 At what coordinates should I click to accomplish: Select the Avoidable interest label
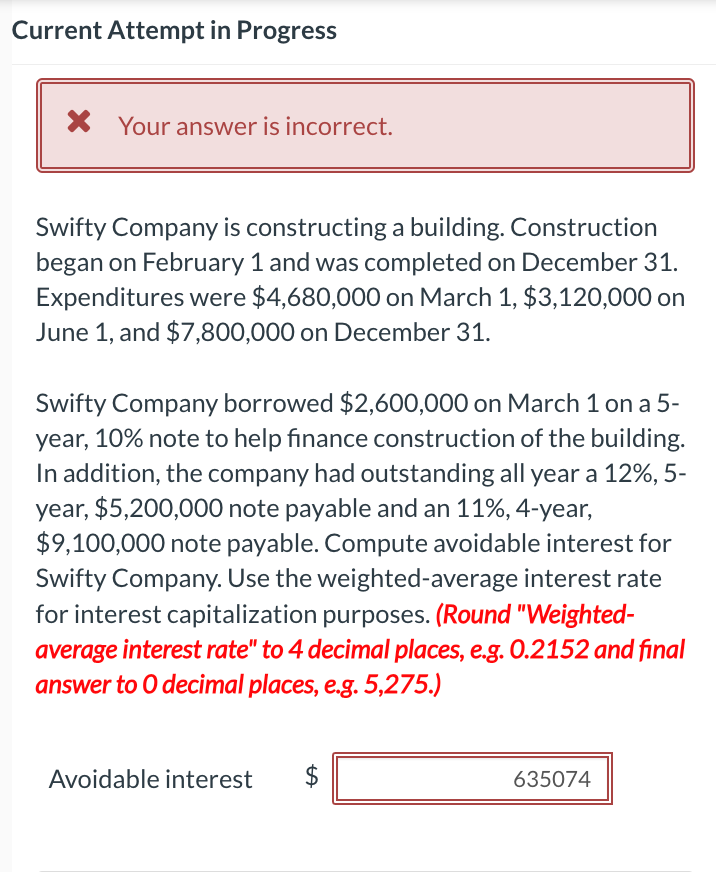[x=150, y=778]
